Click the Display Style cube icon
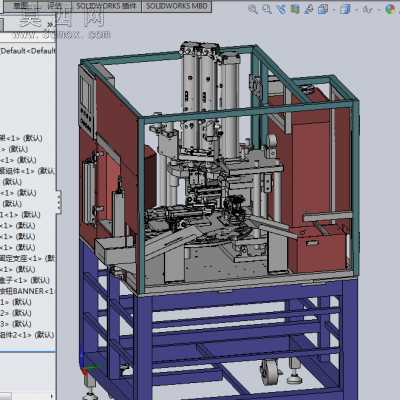The width and height of the screenshot is (400, 400). pos(323,9)
